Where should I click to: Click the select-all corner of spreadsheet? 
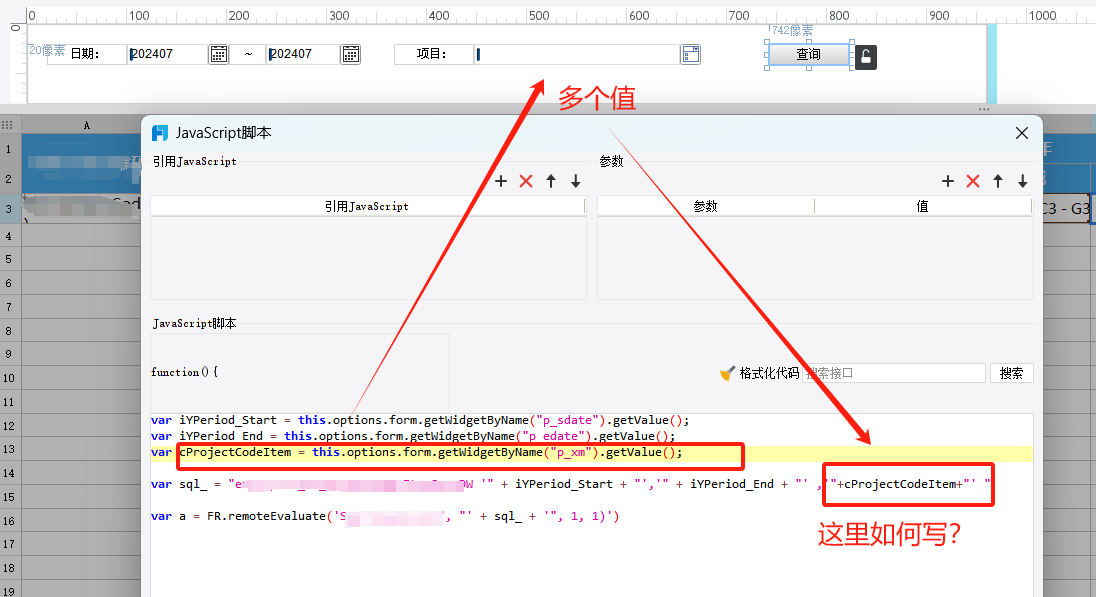[x=8, y=125]
